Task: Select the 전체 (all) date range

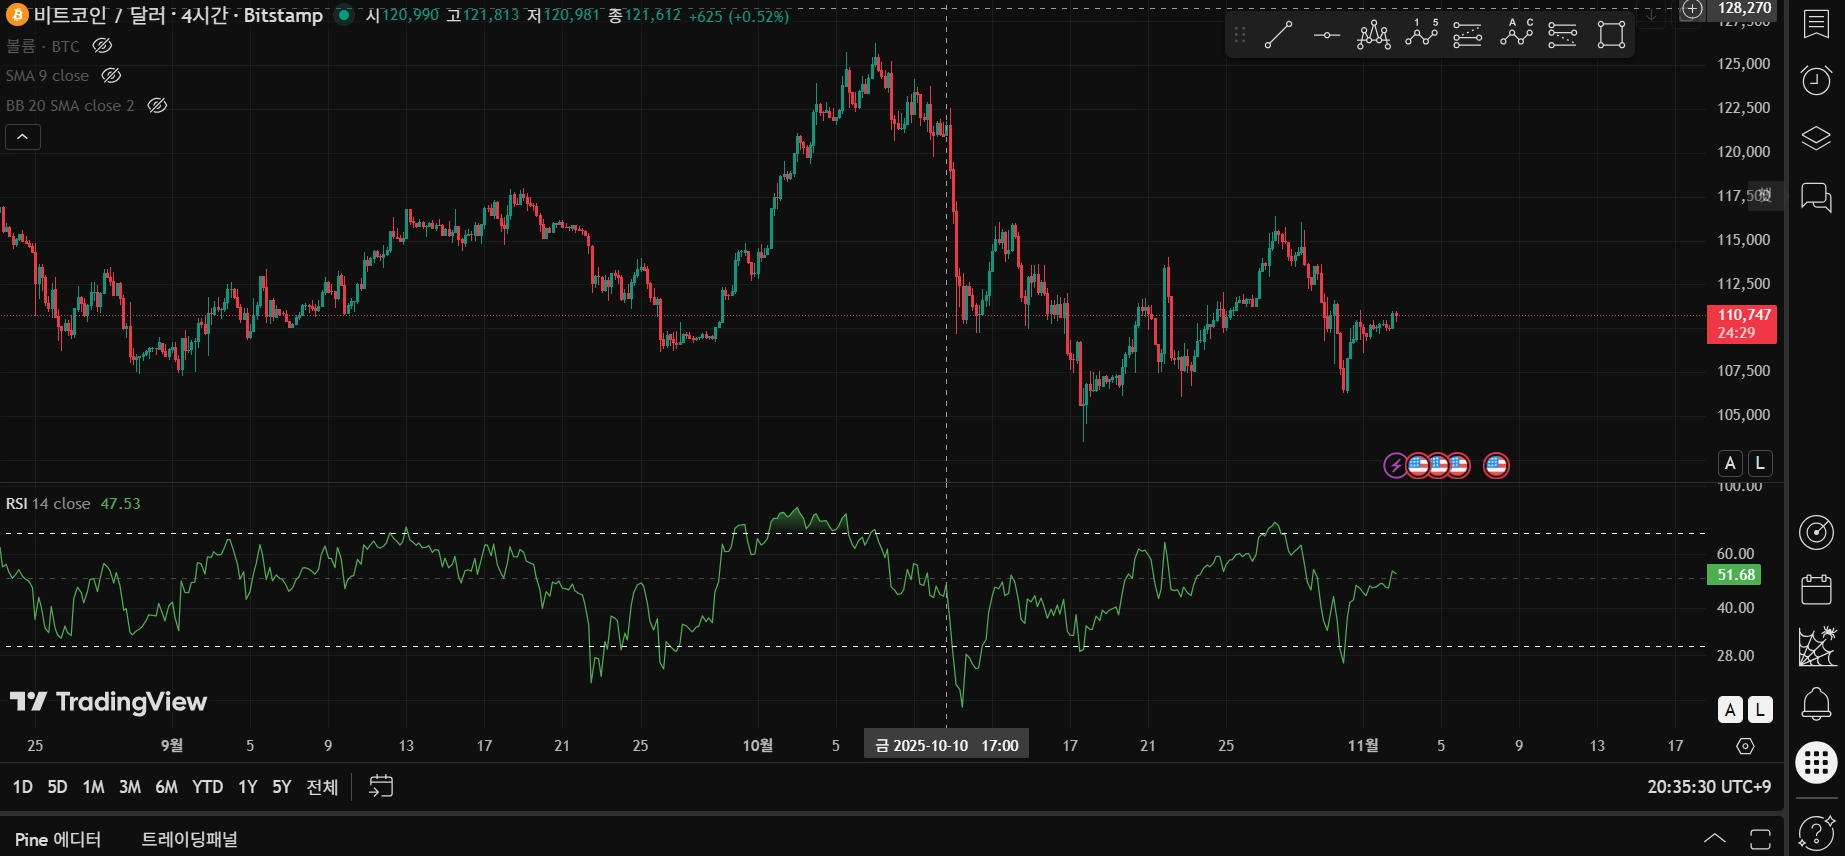Action: tap(322, 787)
